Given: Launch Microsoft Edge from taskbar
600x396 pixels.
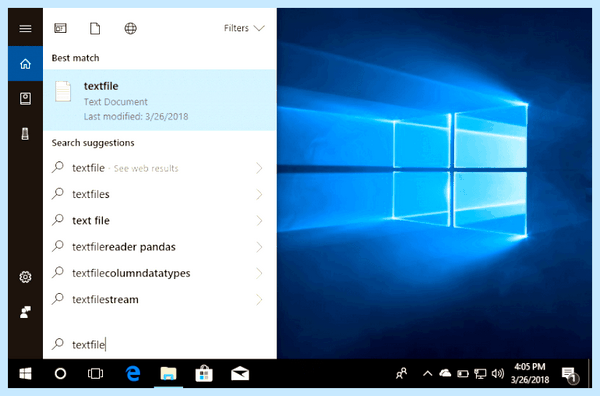Looking at the screenshot, I should [x=133, y=373].
